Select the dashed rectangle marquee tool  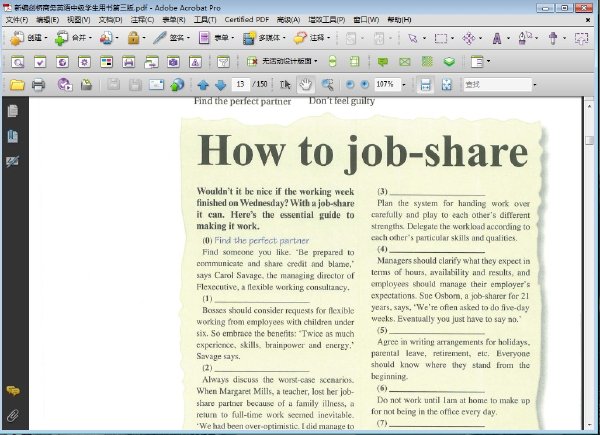tap(441, 38)
